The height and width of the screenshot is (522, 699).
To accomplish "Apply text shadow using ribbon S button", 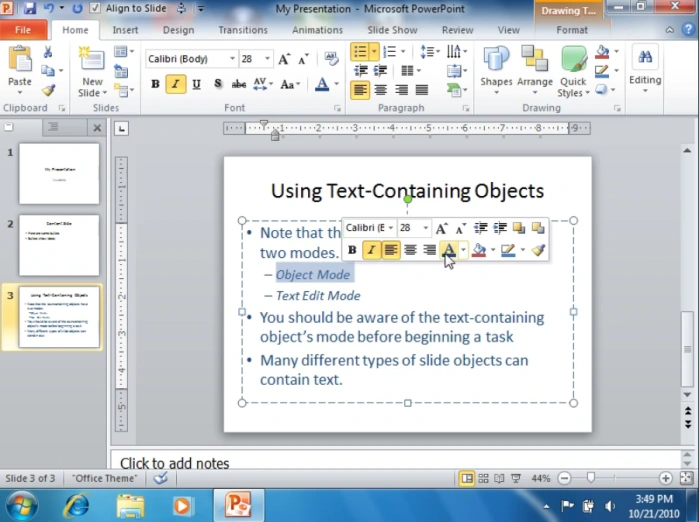I will (x=218, y=84).
